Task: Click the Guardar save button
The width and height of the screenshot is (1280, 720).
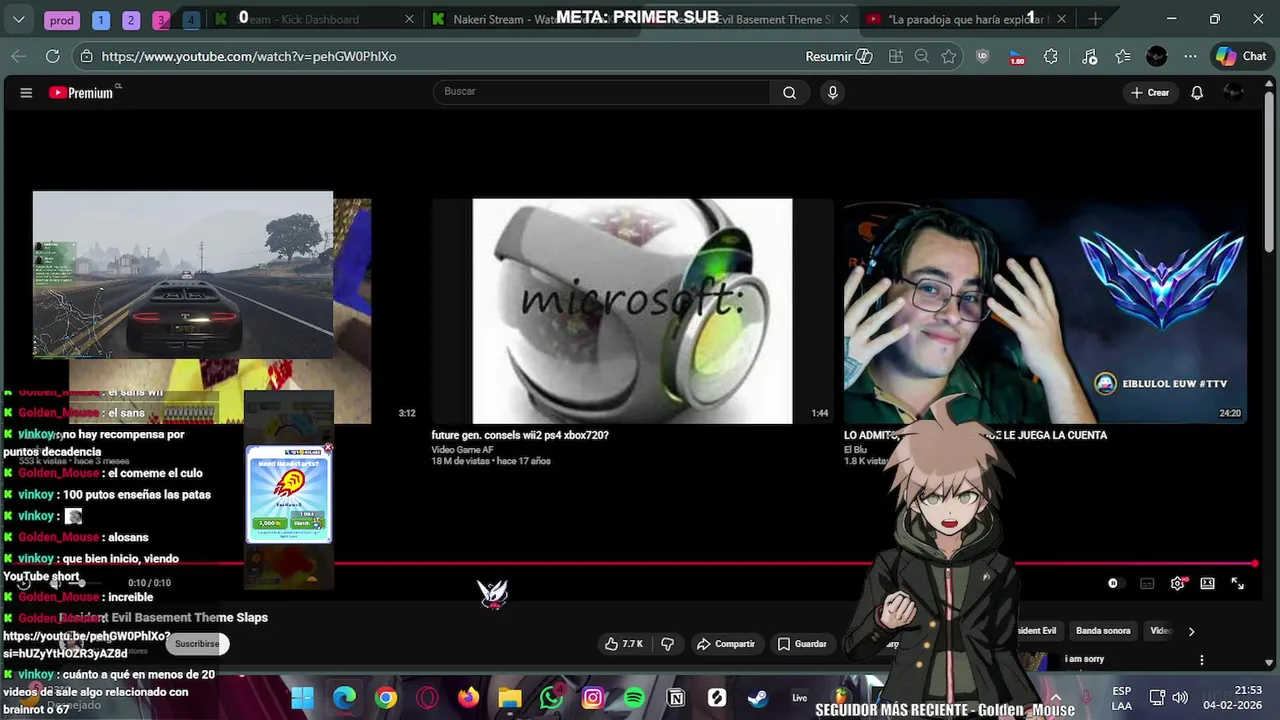Action: 802,644
